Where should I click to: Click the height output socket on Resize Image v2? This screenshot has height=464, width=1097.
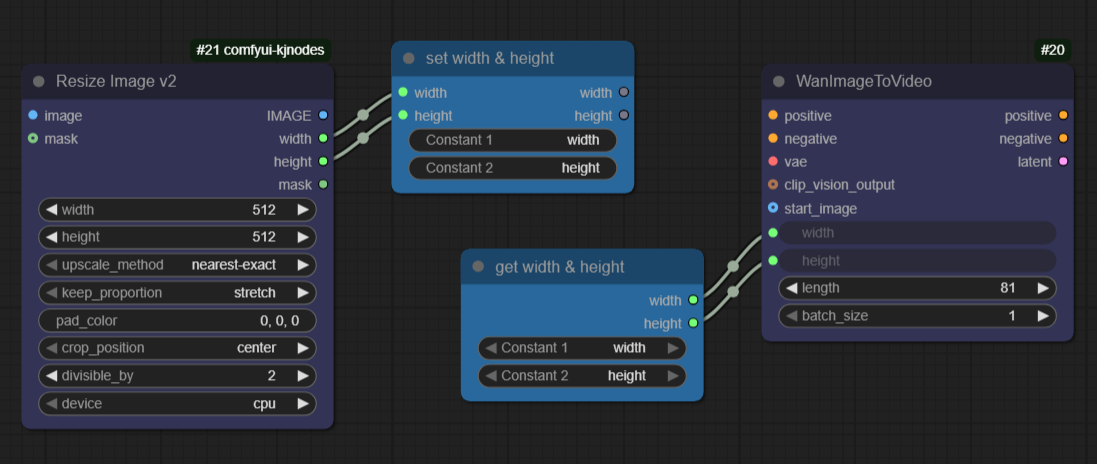(323, 162)
